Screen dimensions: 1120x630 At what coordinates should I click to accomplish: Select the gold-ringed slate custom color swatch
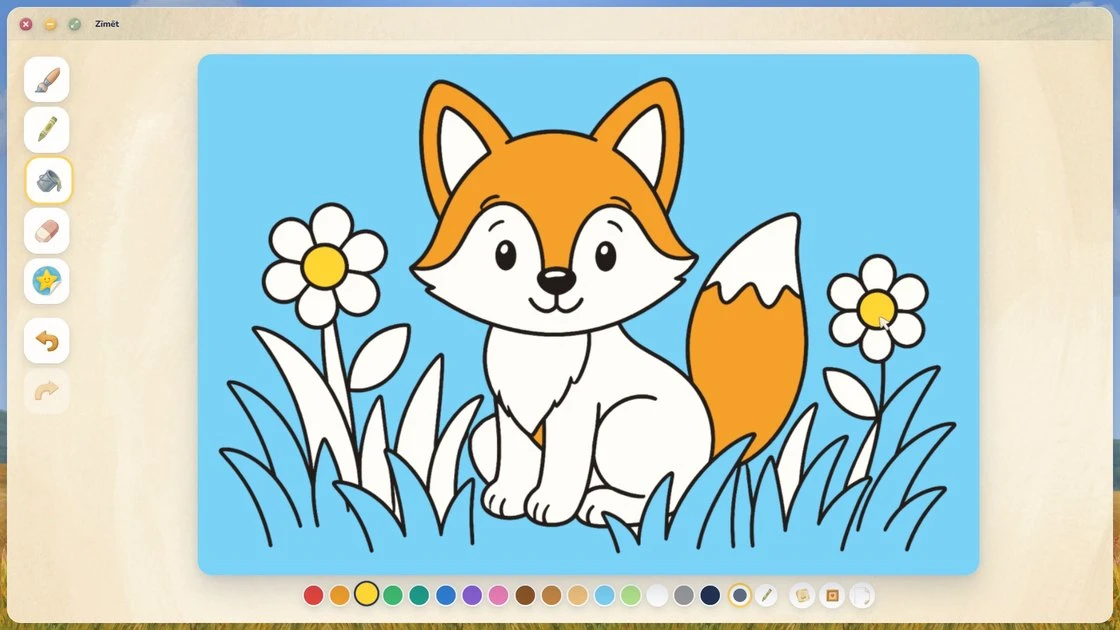739,595
